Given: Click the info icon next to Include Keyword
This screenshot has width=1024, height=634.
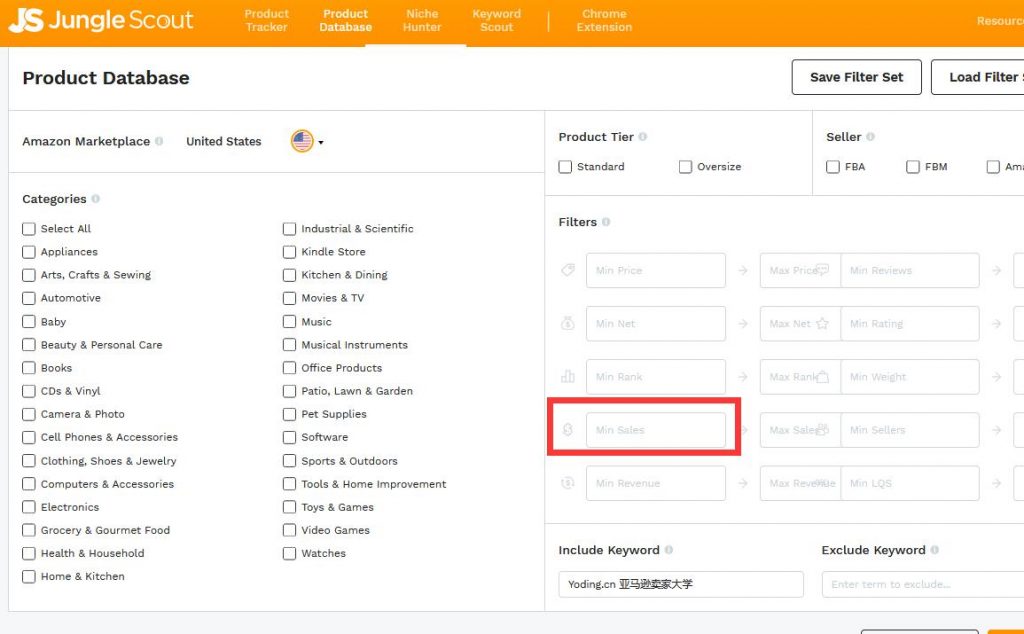Looking at the screenshot, I should click(669, 550).
